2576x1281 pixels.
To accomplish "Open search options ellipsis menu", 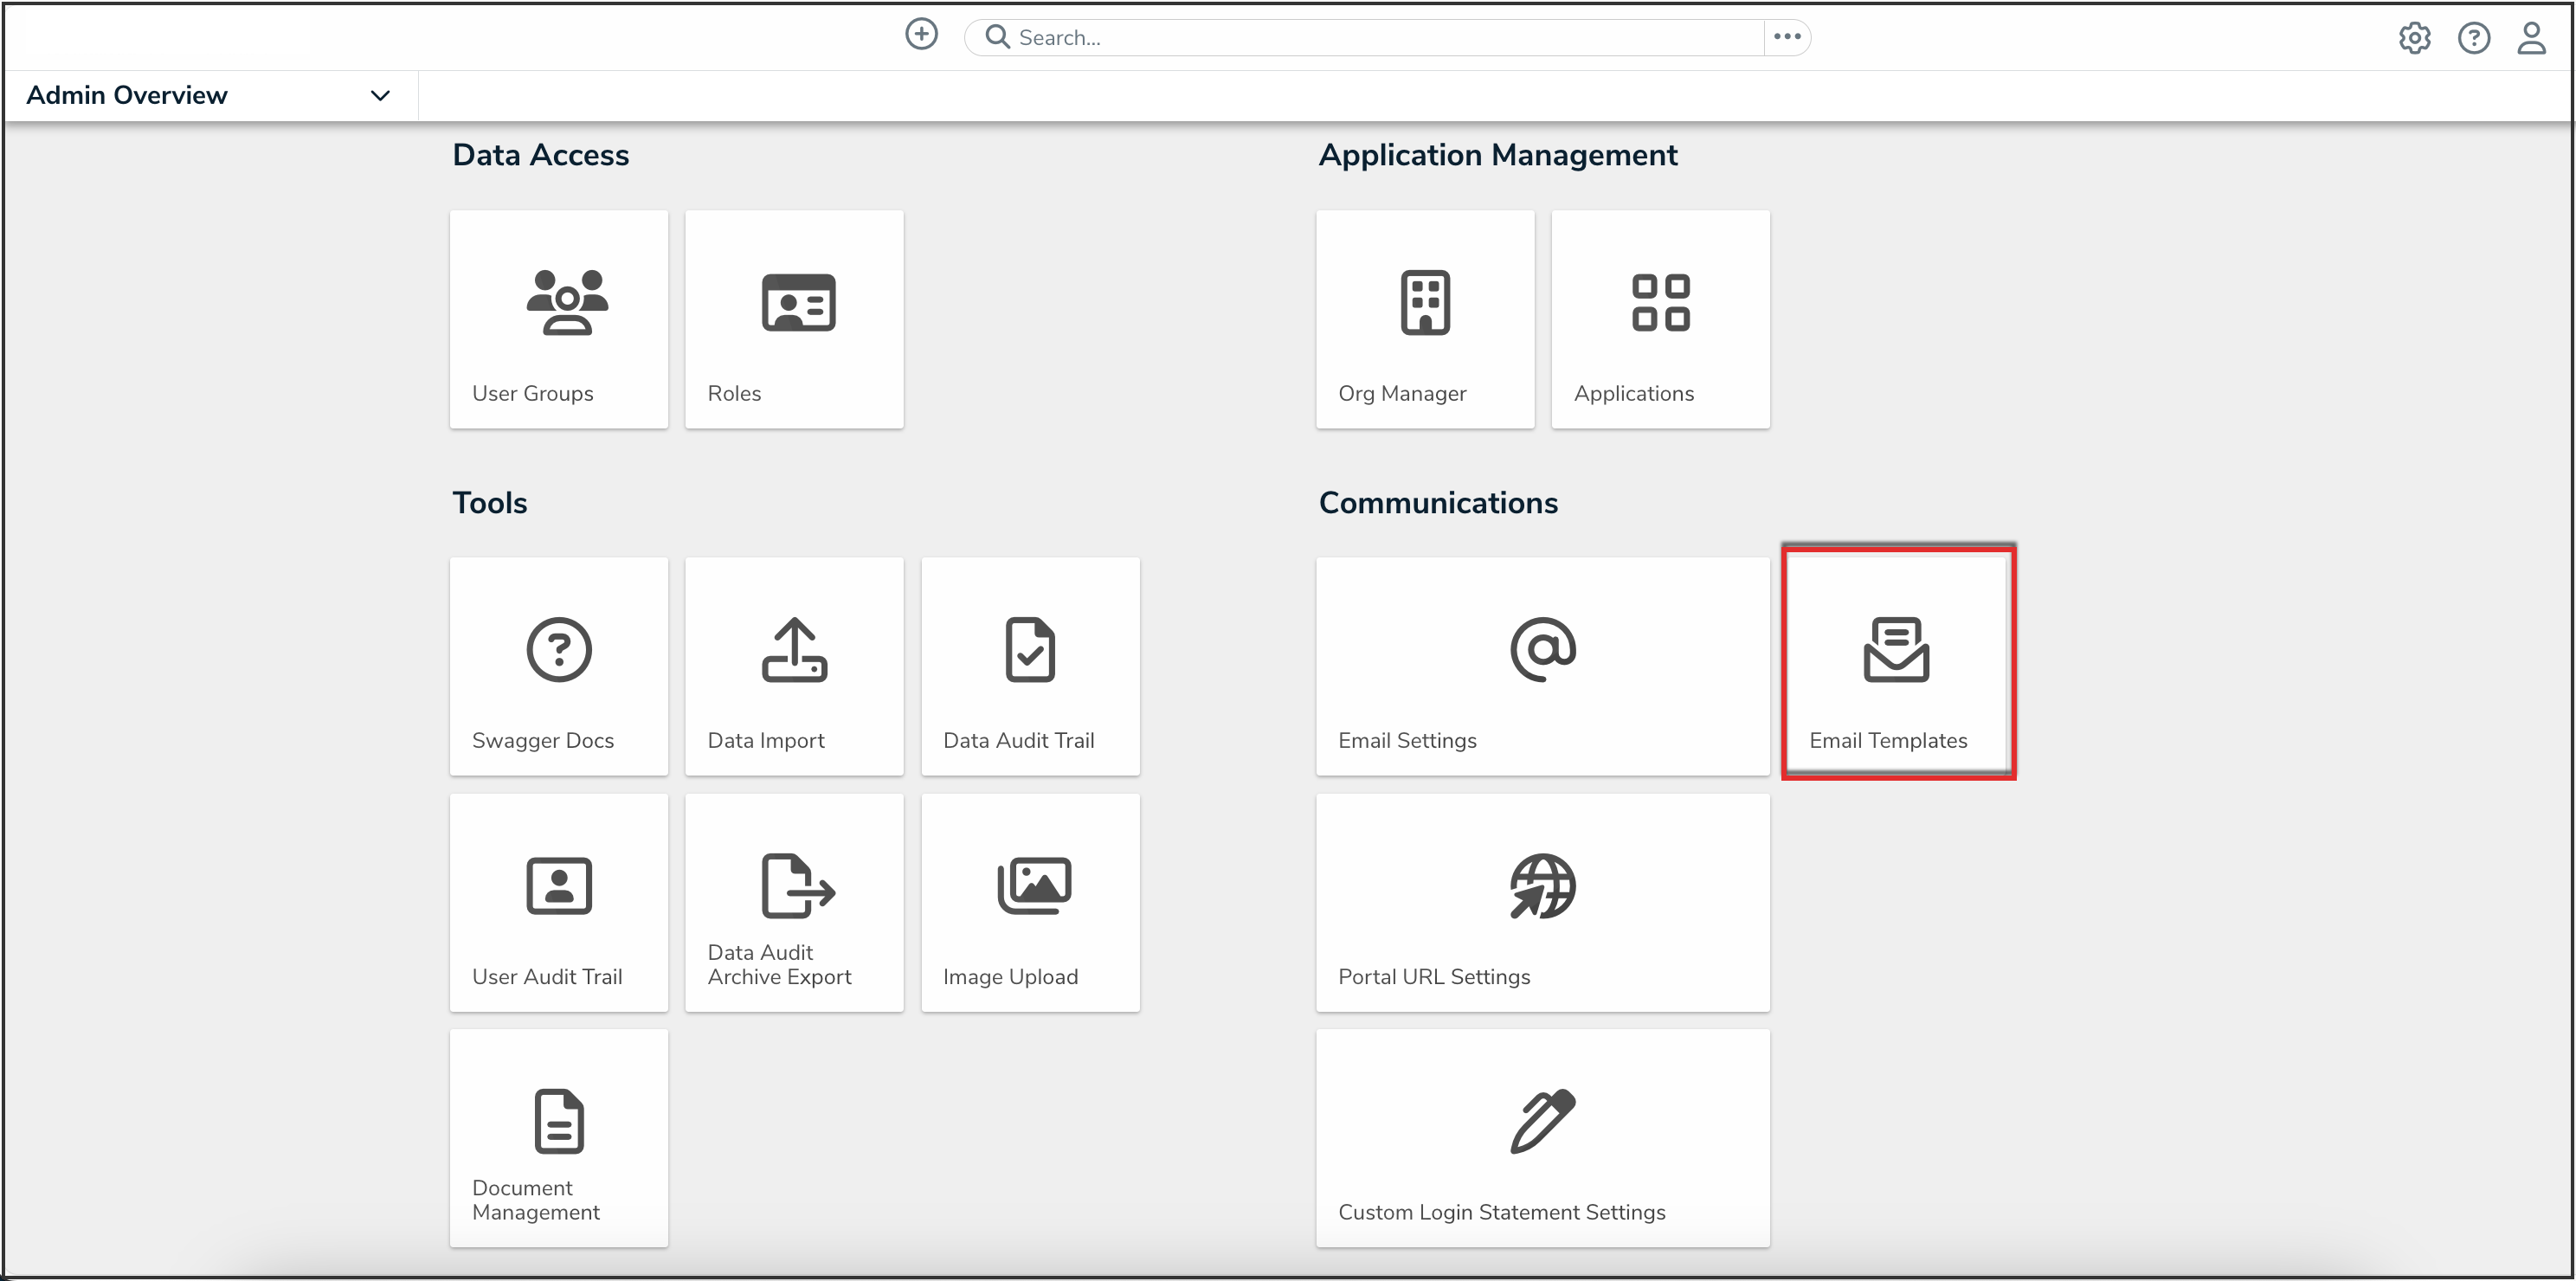I will (x=1787, y=37).
